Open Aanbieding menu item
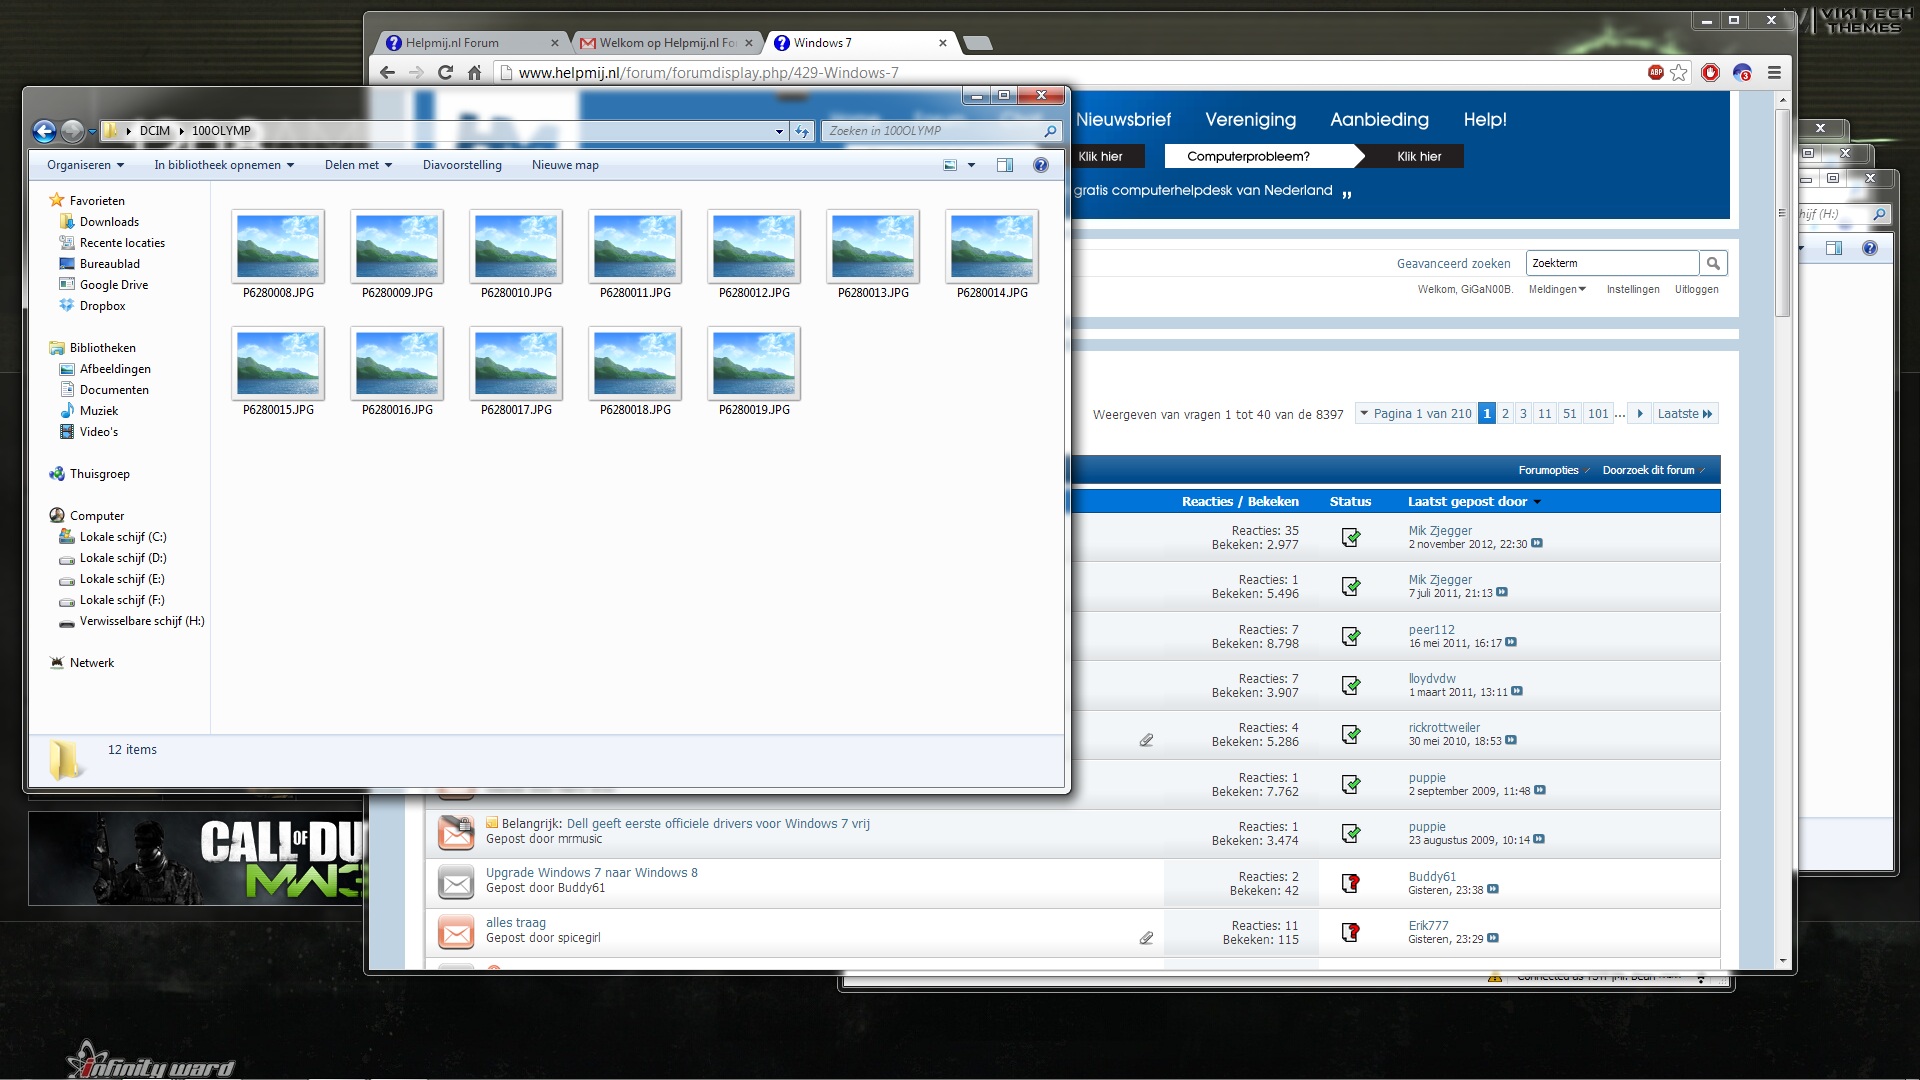1920x1080 pixels. point(1379,119)
